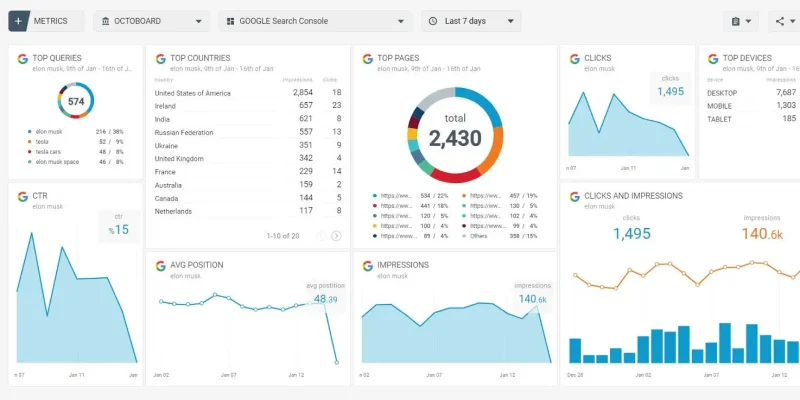Click the clock icon in the date selector
The image size is (800, 400).
(x=433, y=21)
